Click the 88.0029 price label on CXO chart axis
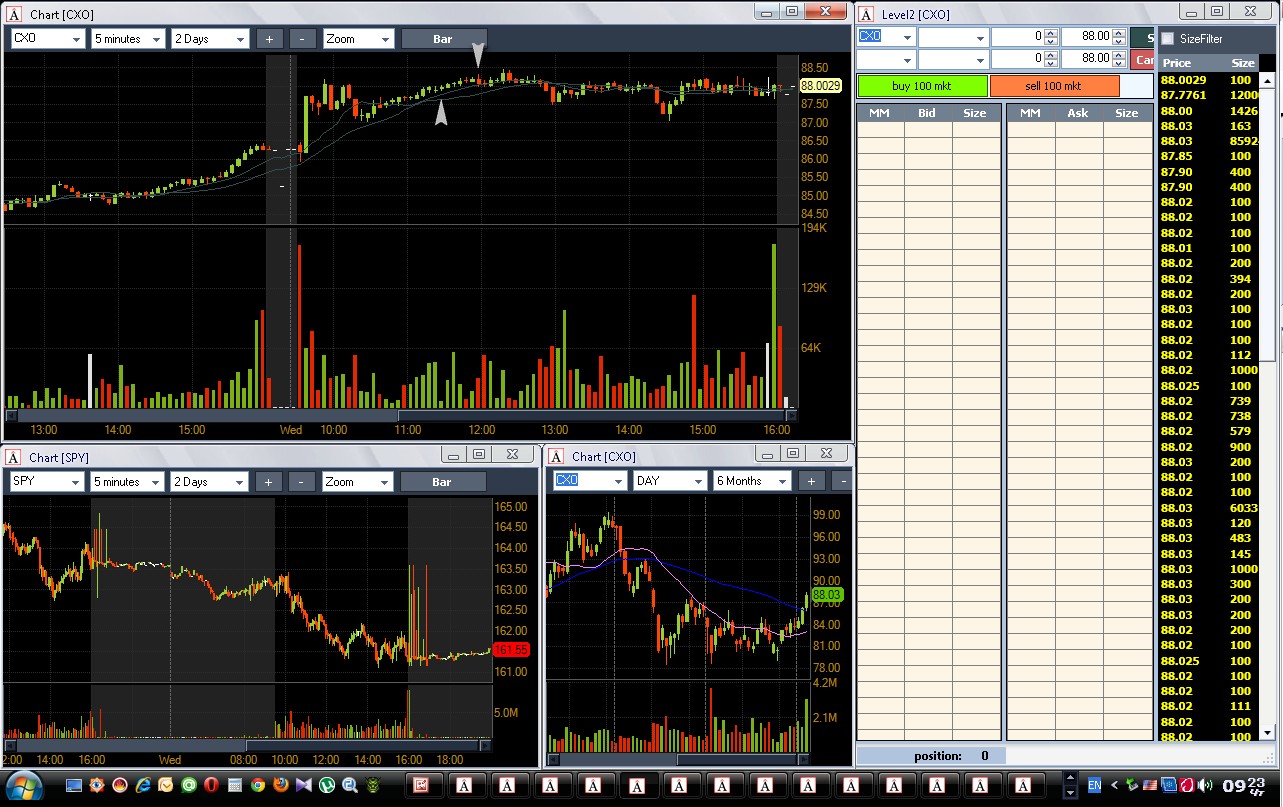1283x807 pixels. pos(821,86)
